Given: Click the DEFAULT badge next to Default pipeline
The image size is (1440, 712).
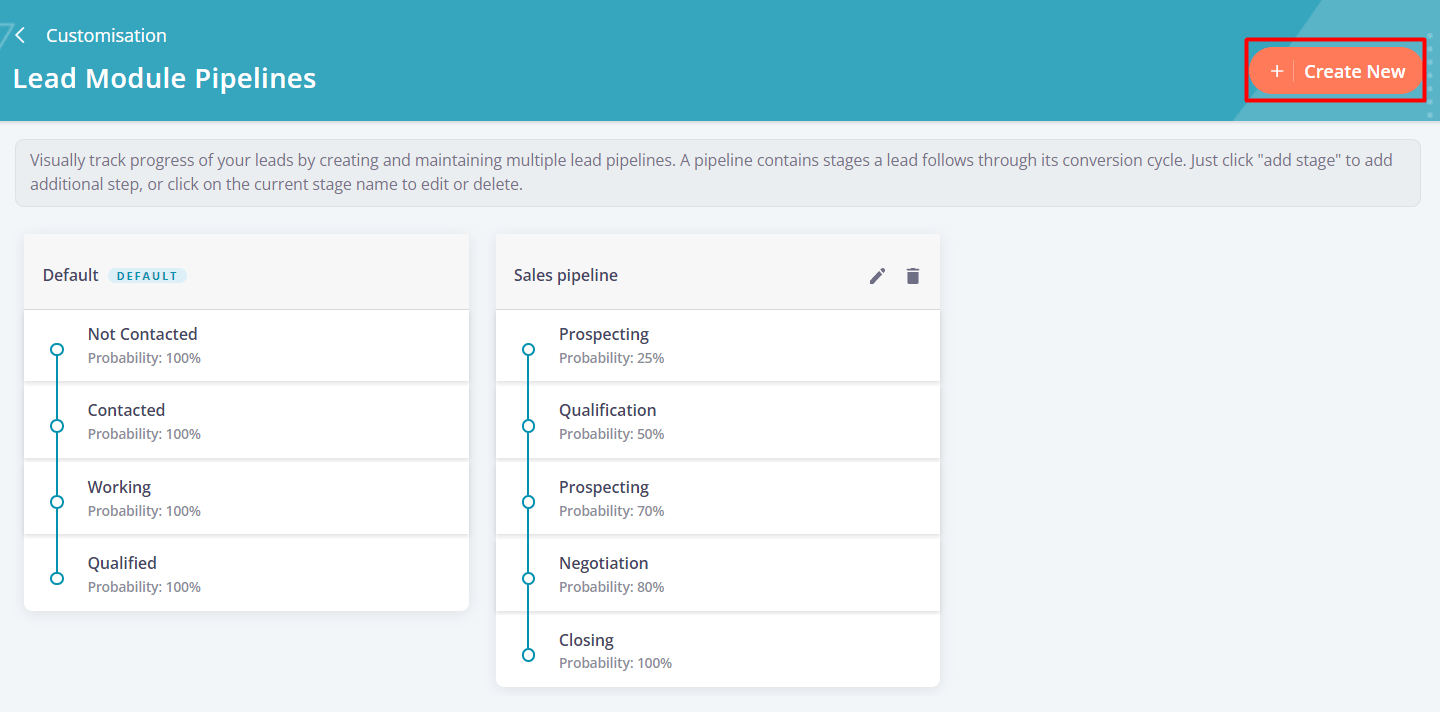Looking at the screenshot, I should tap(146, 275).
